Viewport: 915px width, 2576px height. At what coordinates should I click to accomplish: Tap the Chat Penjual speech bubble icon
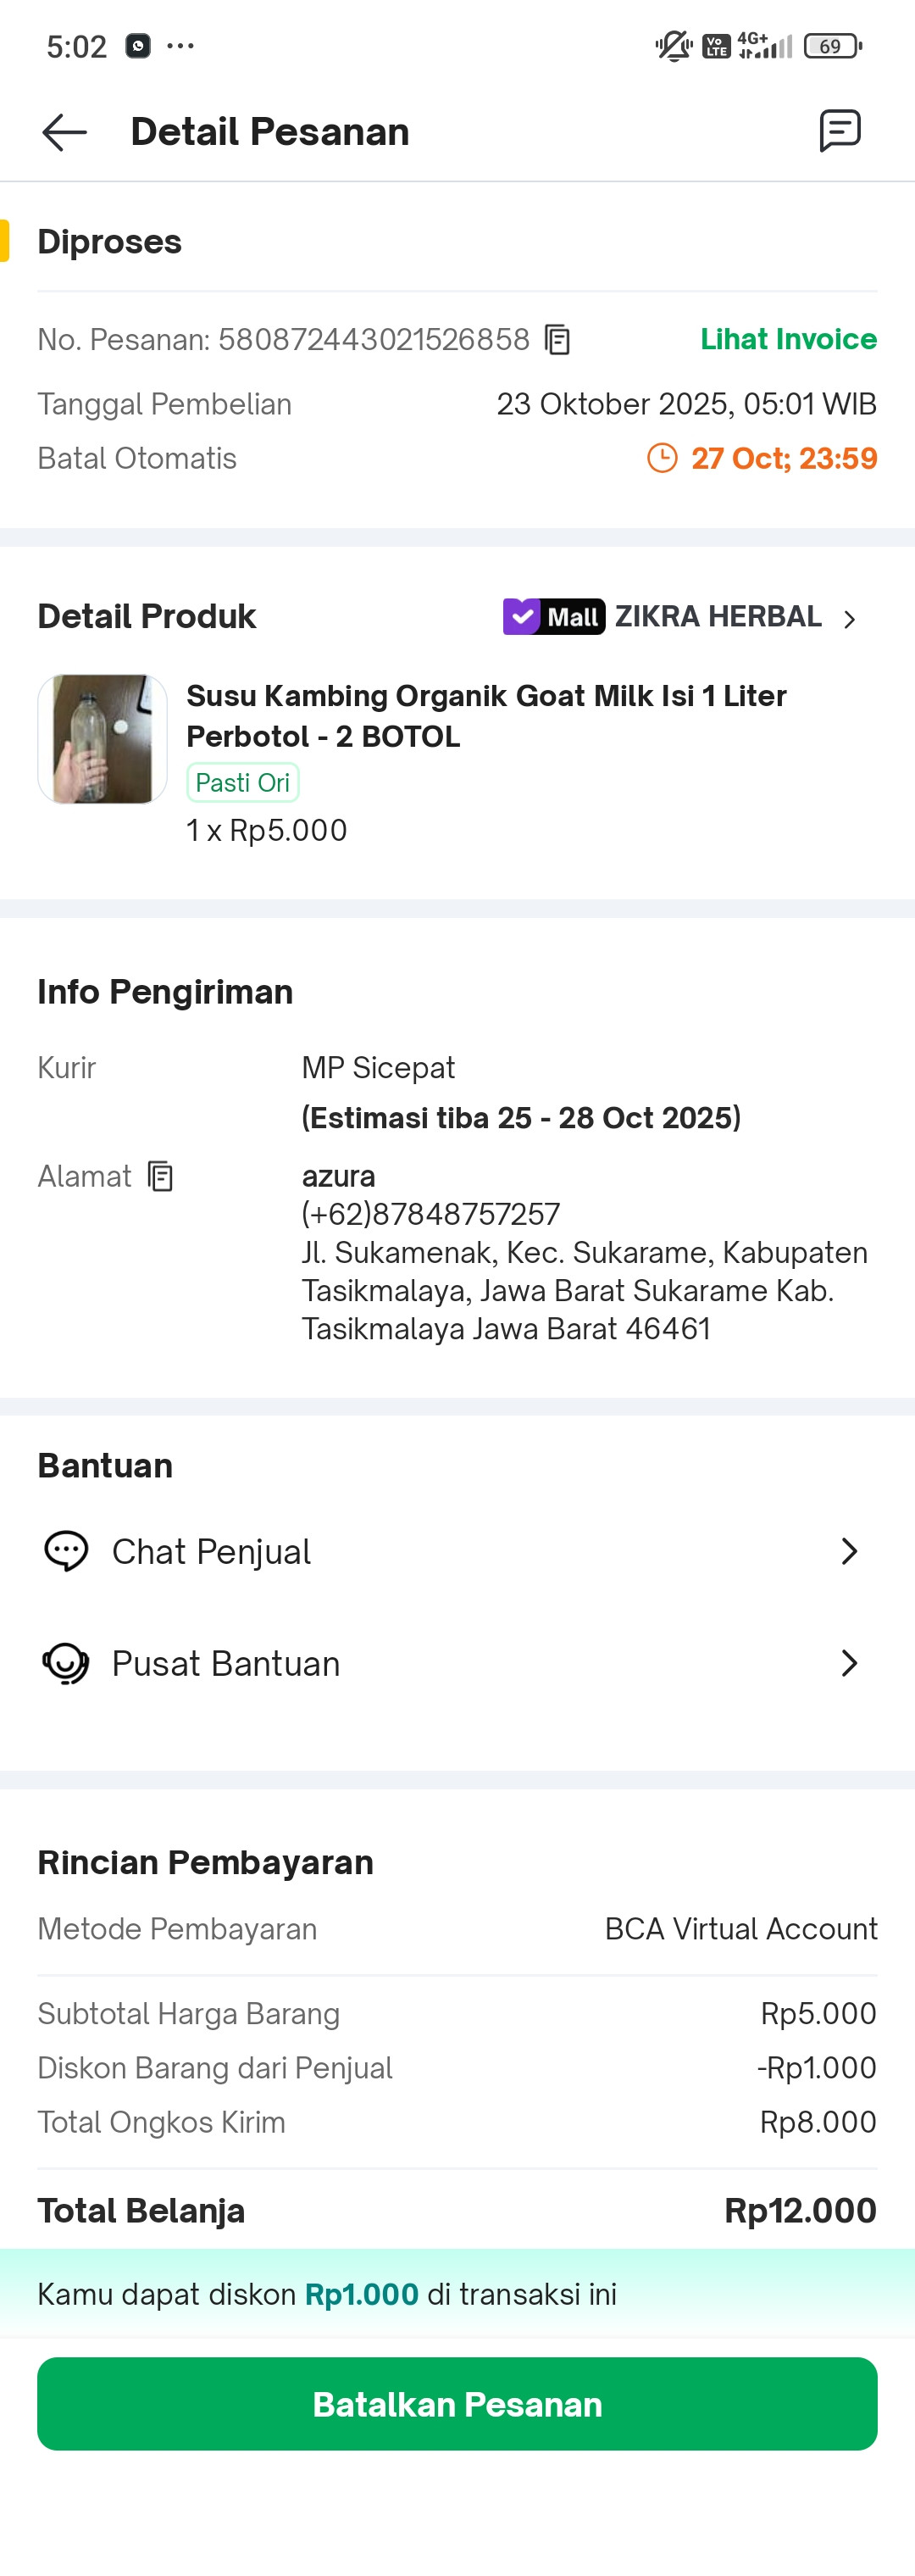point(66,1551)
